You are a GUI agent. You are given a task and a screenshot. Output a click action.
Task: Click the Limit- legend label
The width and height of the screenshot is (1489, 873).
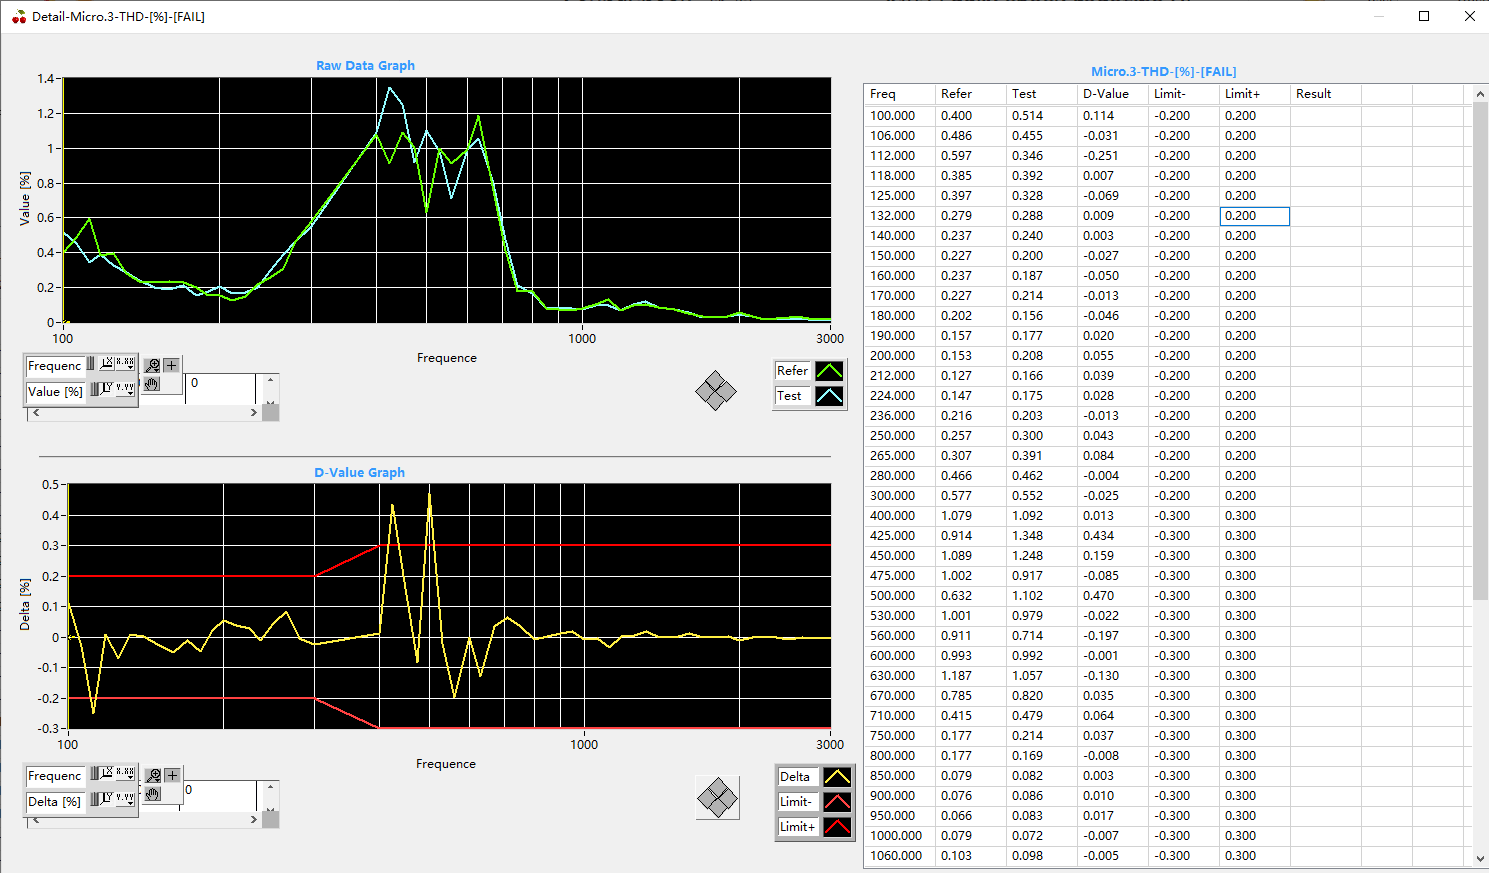(x=797, y=802)
